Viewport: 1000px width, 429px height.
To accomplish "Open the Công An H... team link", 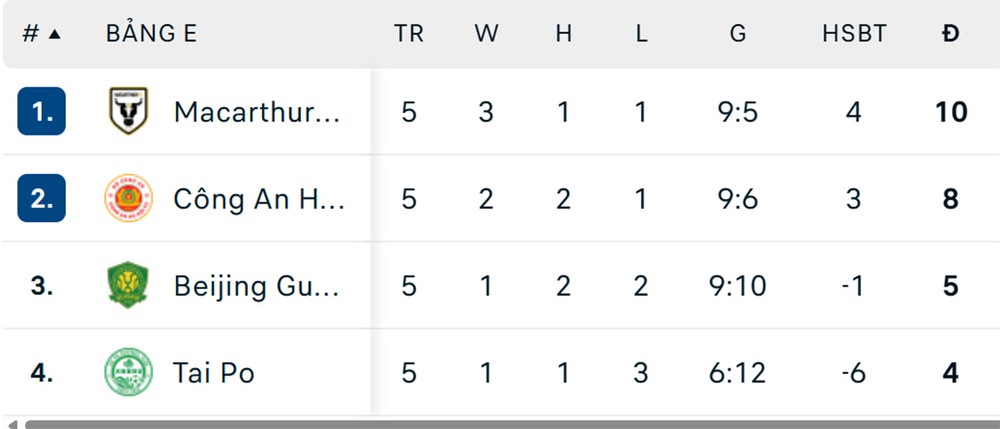I will coord(259,198).
